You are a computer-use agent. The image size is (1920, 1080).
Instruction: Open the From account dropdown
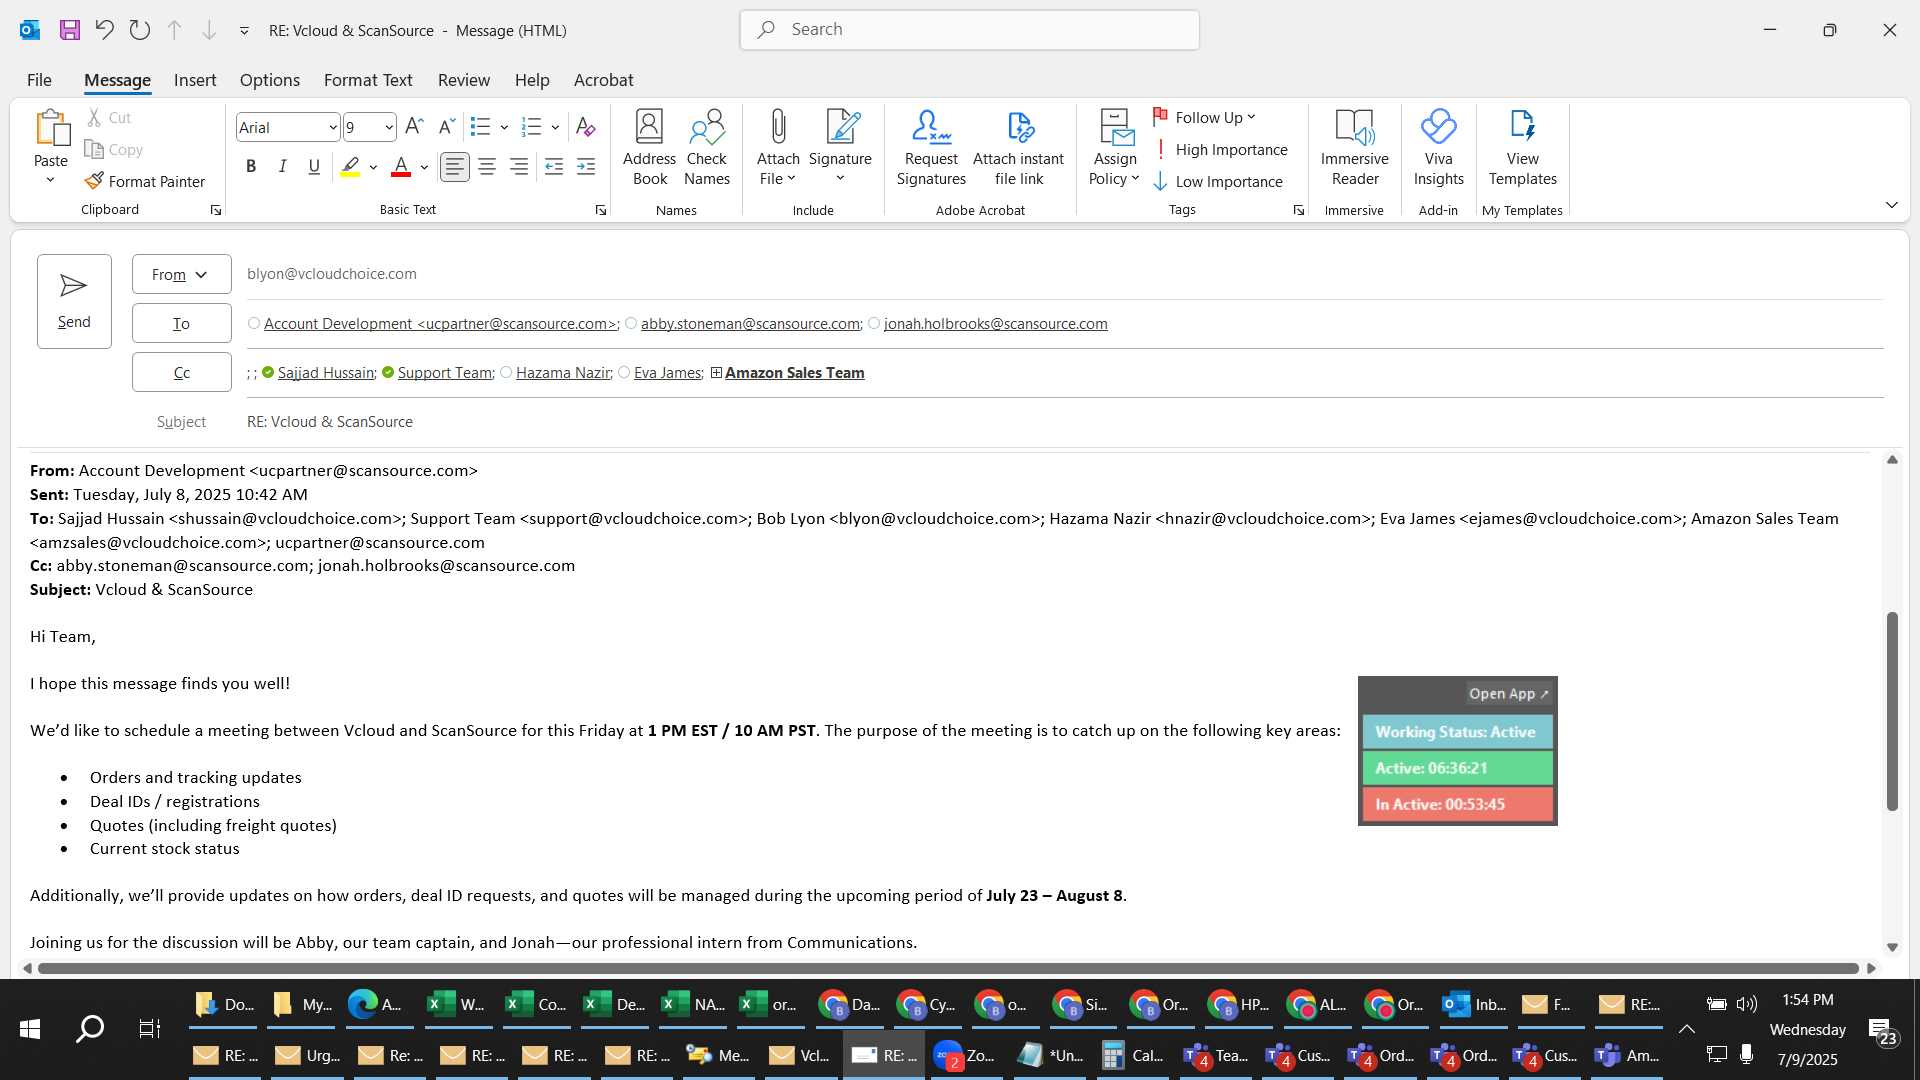point(181,274)
